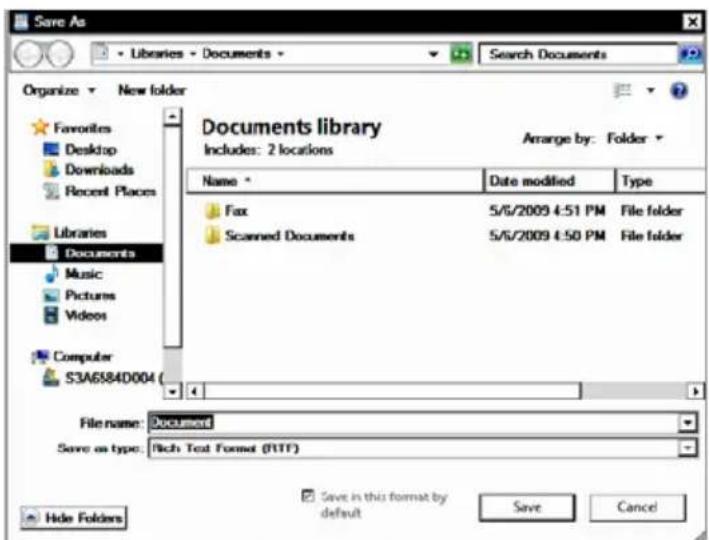Click the Libraries icon in navigation pane

click(x=40, y=232)
